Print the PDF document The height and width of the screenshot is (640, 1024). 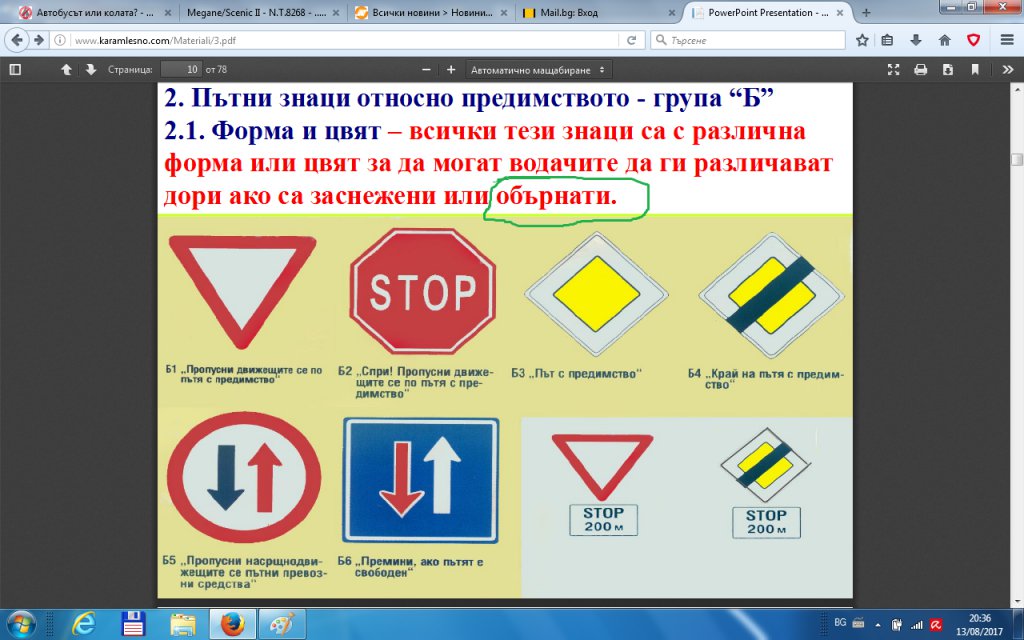point(921,69)
